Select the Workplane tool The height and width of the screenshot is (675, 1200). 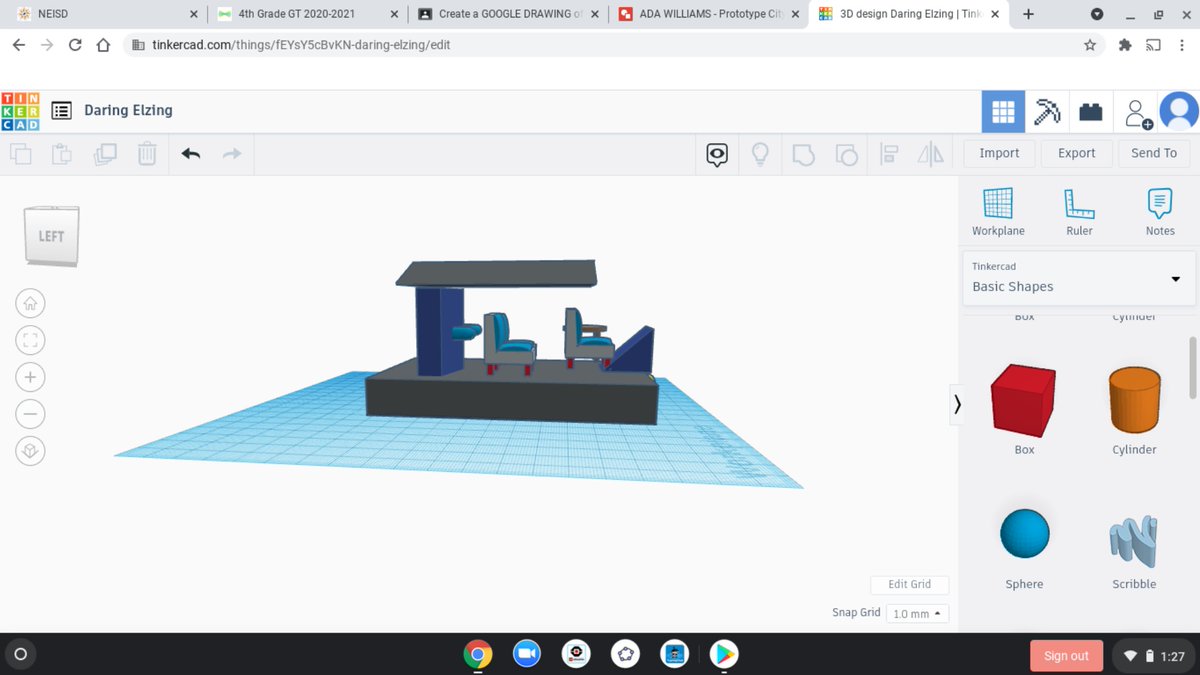(998, 212)
